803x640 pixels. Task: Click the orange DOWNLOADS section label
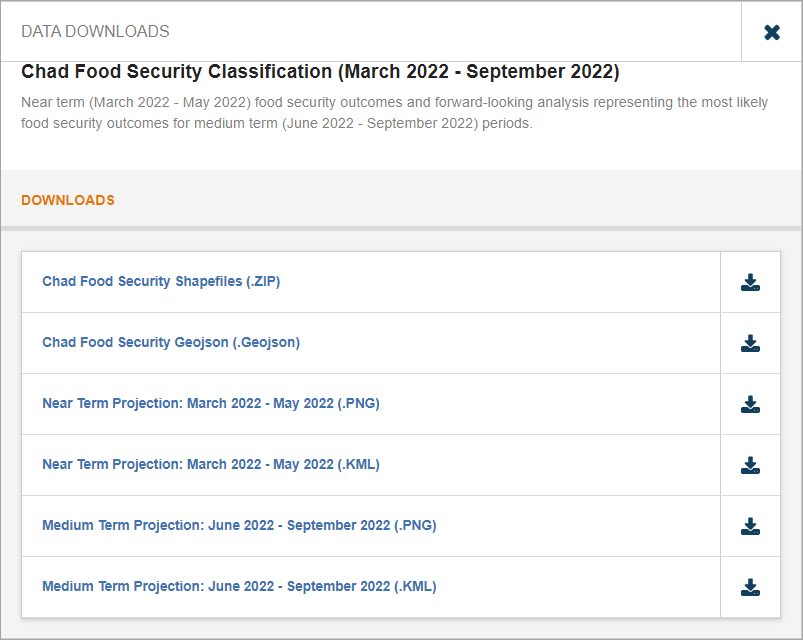(68, 200)
